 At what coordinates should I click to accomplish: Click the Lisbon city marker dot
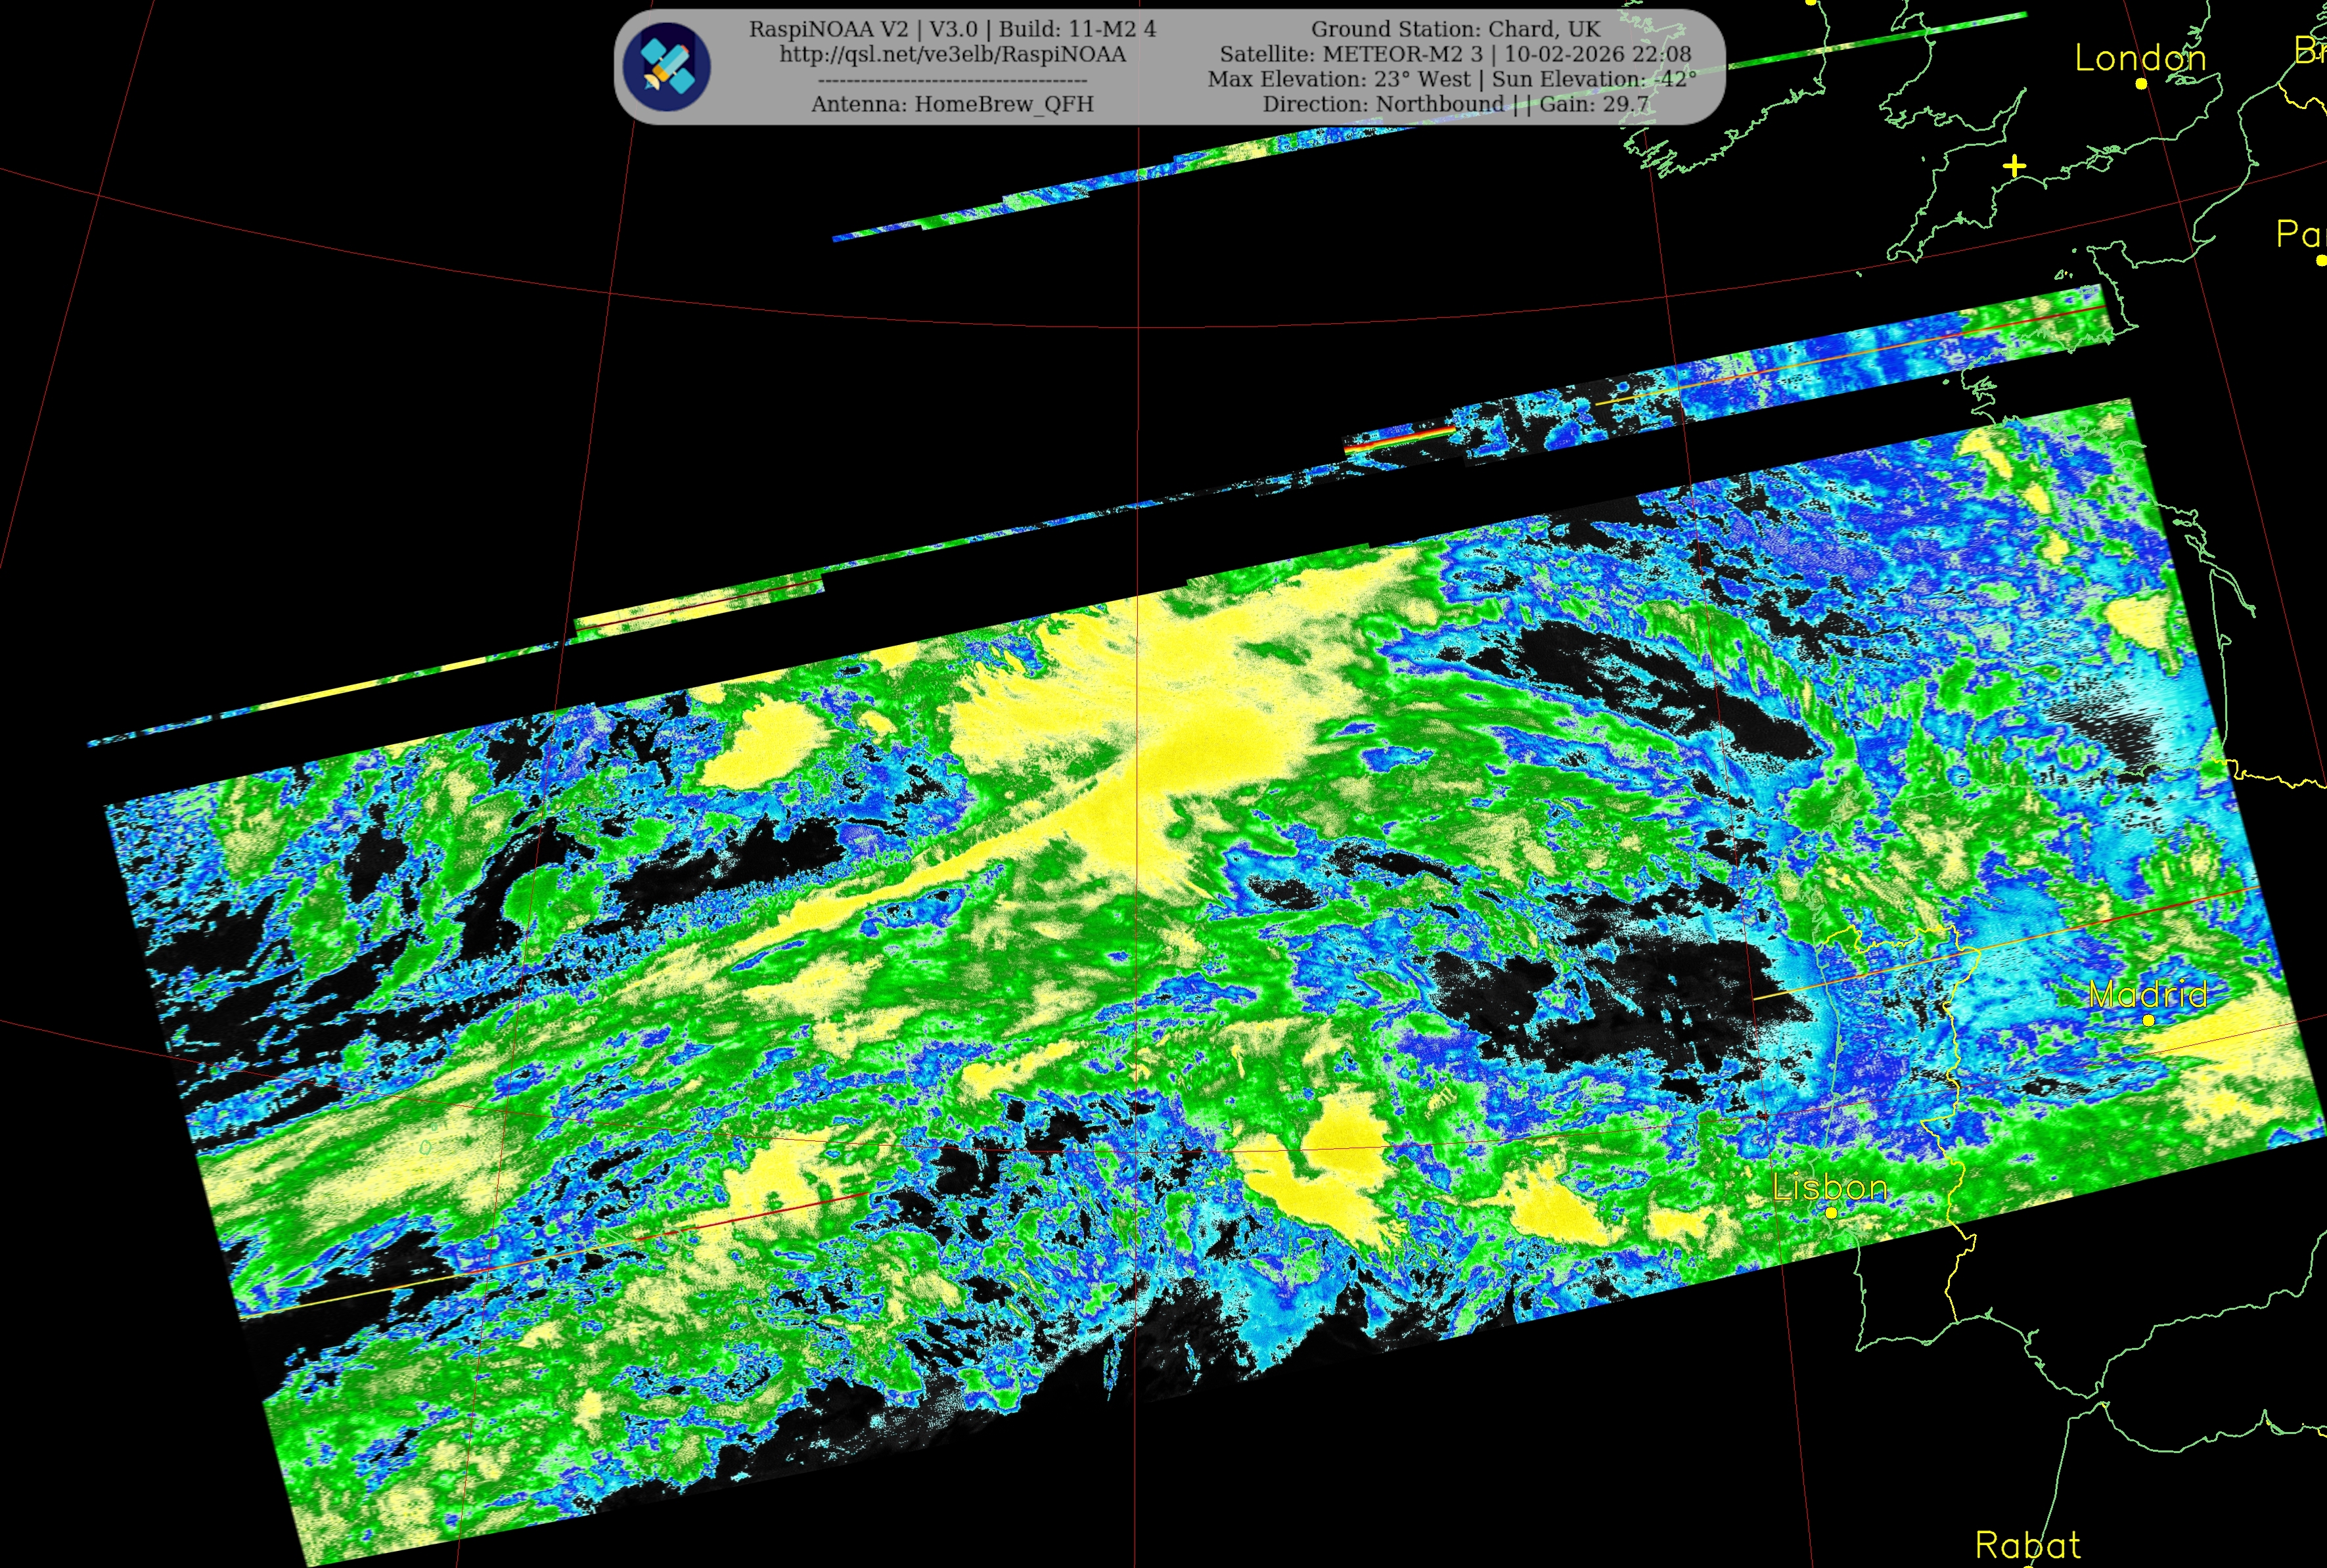coord(1831,1213)
